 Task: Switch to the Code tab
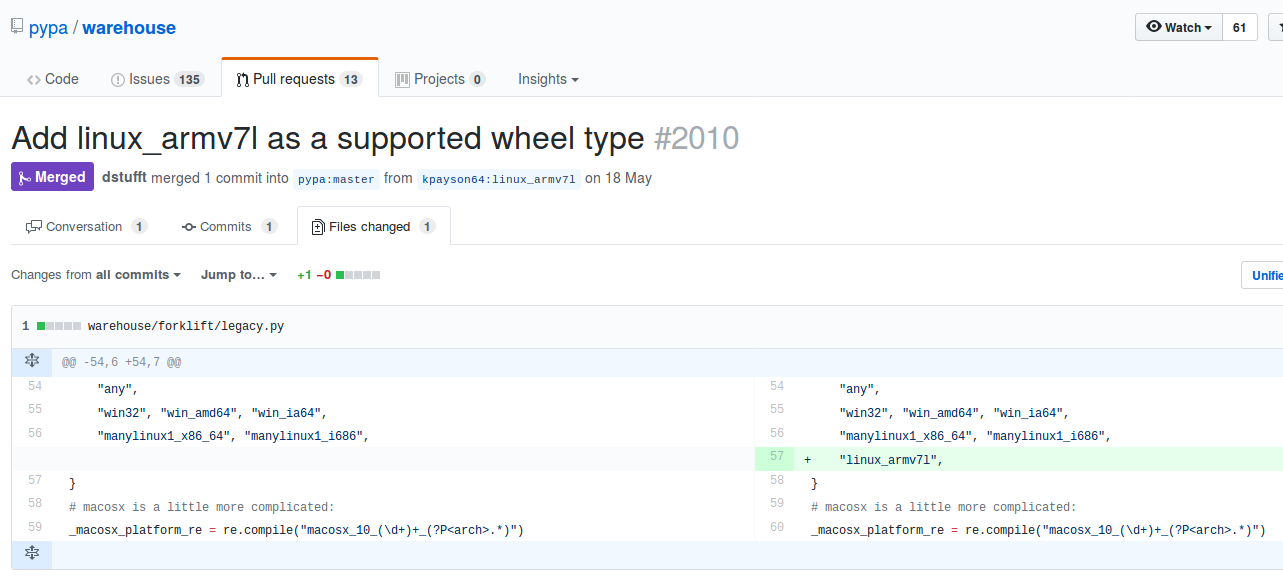(53, 79)
